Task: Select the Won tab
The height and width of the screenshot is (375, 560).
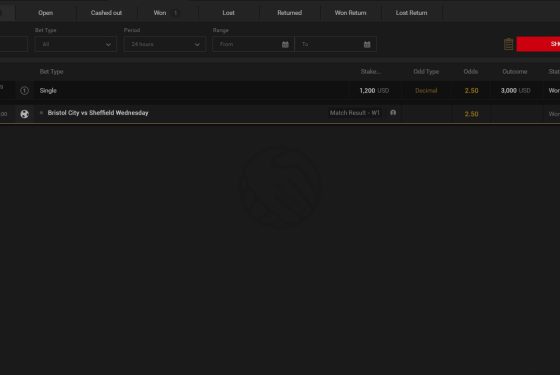Action: point(167,13)
